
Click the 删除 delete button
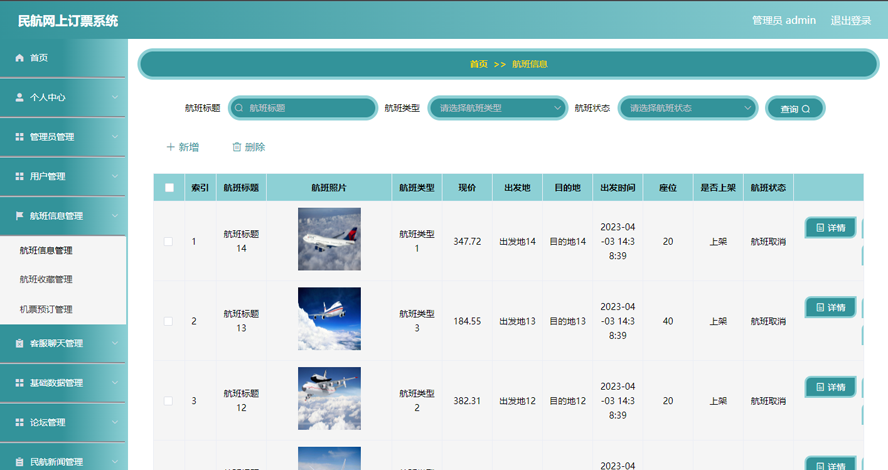point(249,147)
